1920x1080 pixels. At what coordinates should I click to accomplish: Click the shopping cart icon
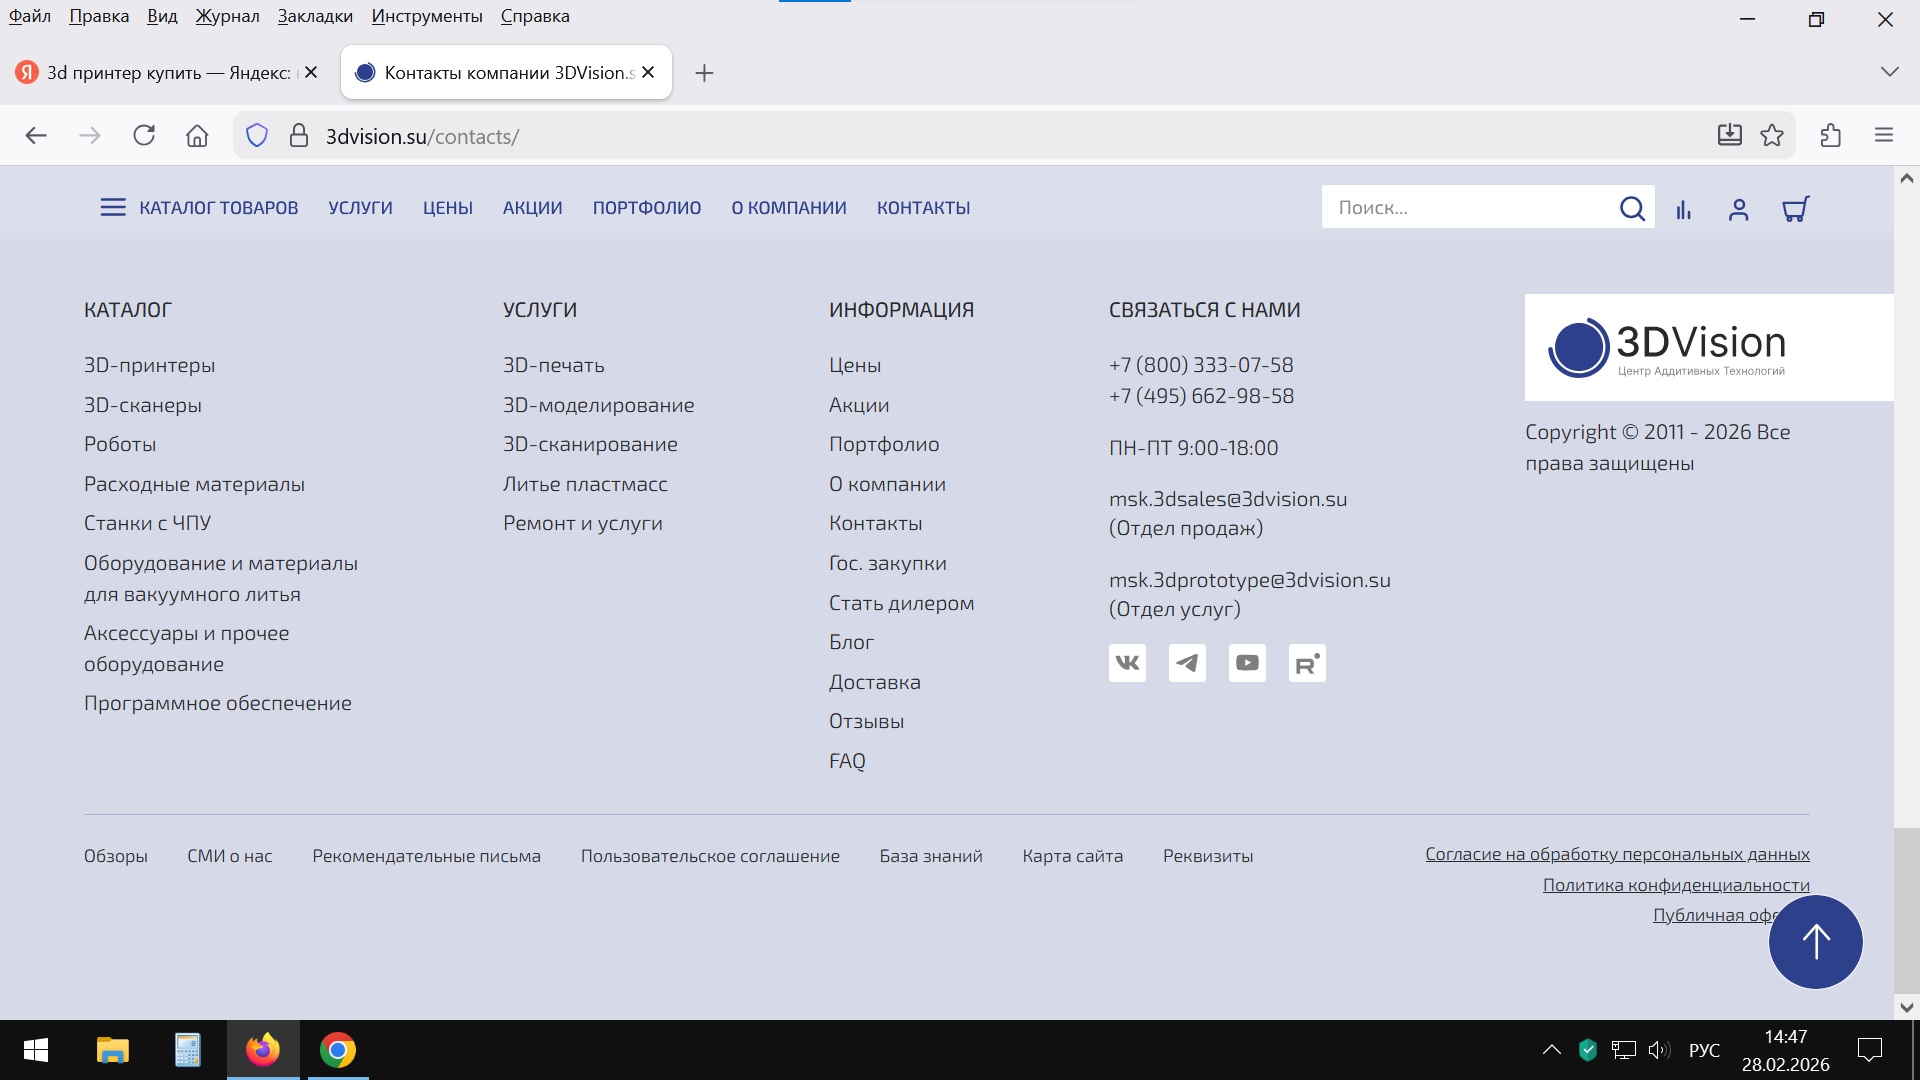(1795, 209)
